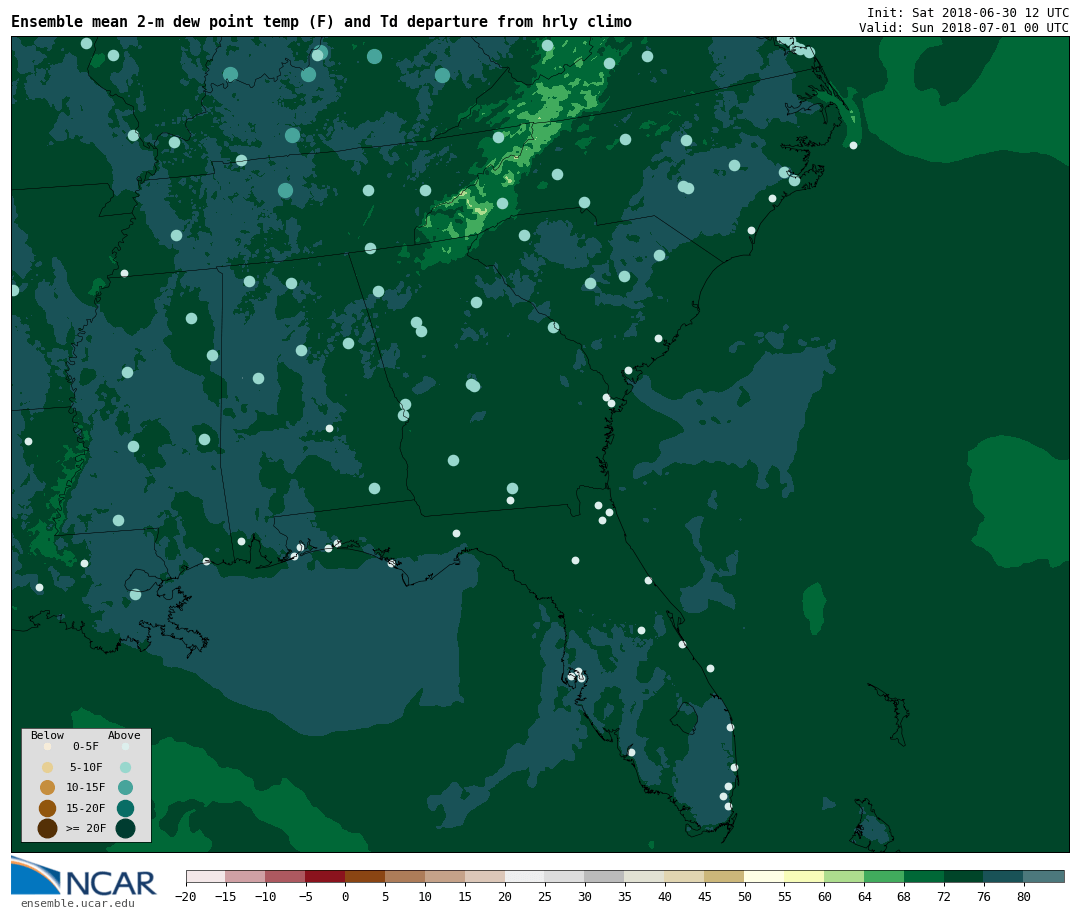1080x915 pixels.
Task: Click the 'Init: Sat 2018-06-30 12 UTC' text
Action: pos(968,12)
